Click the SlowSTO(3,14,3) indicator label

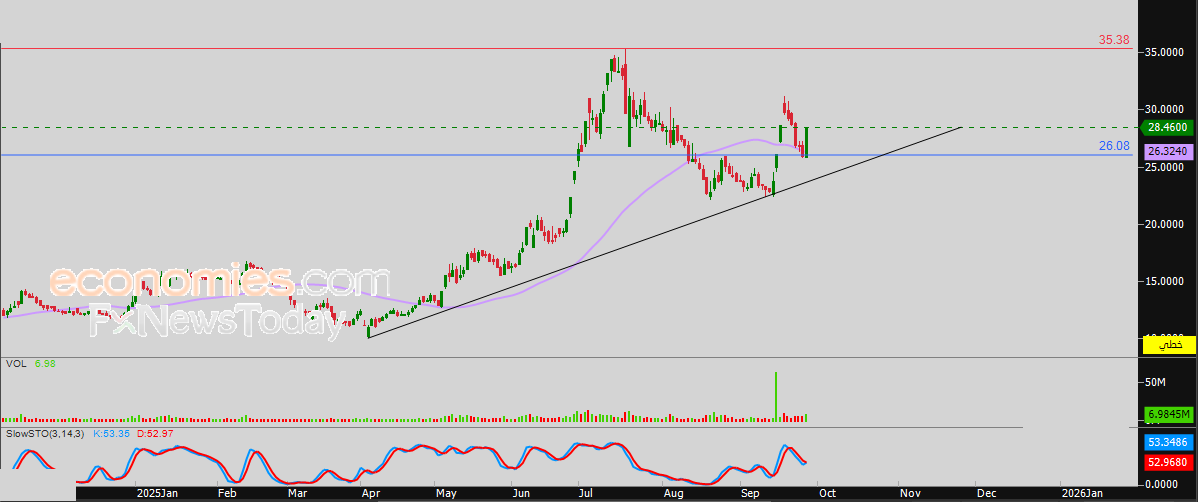[46, 434]
